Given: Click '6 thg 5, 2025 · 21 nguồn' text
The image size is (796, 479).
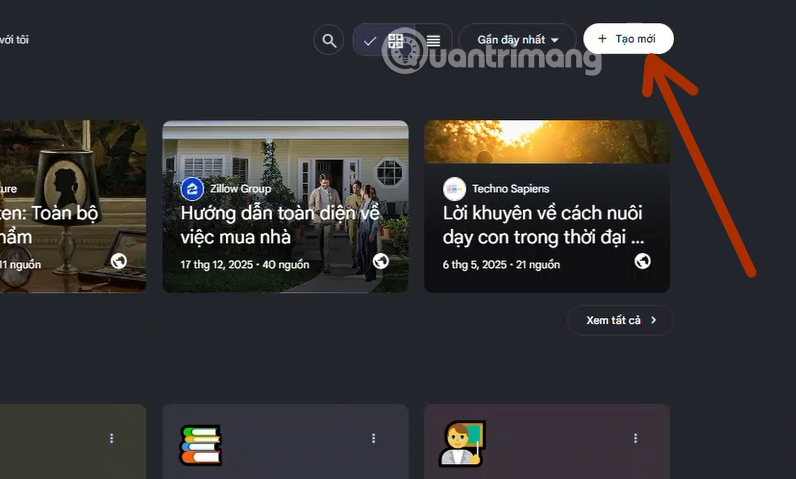Looking at the screenshot, I should (x=501, y=265).
